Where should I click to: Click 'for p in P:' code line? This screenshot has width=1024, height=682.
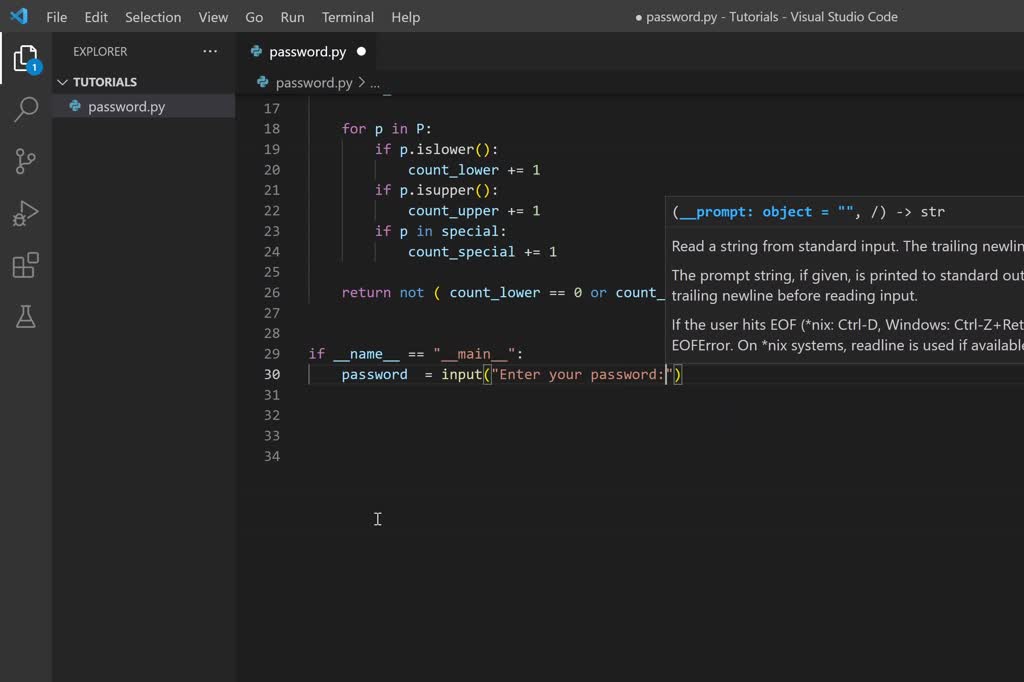tap(387, 129)
